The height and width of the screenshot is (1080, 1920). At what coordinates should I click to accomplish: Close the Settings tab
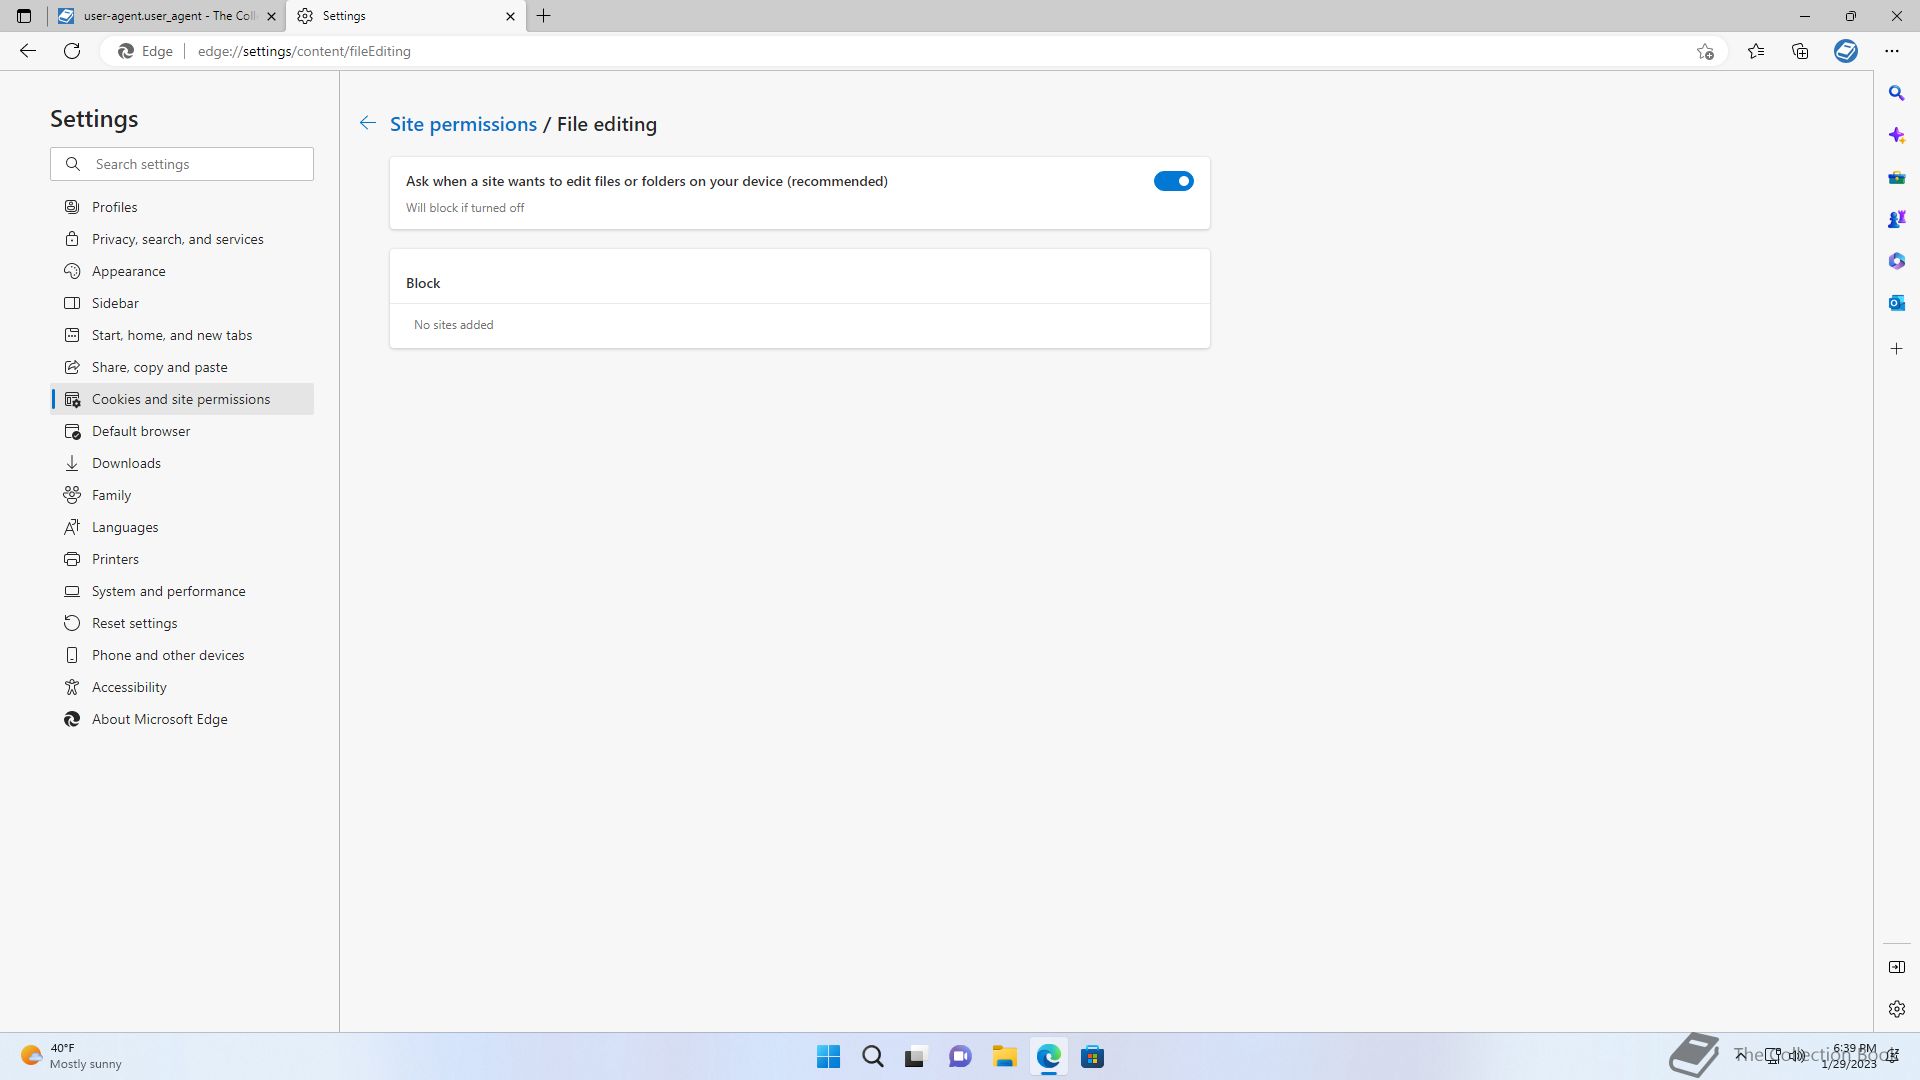[x=510, y=16]
